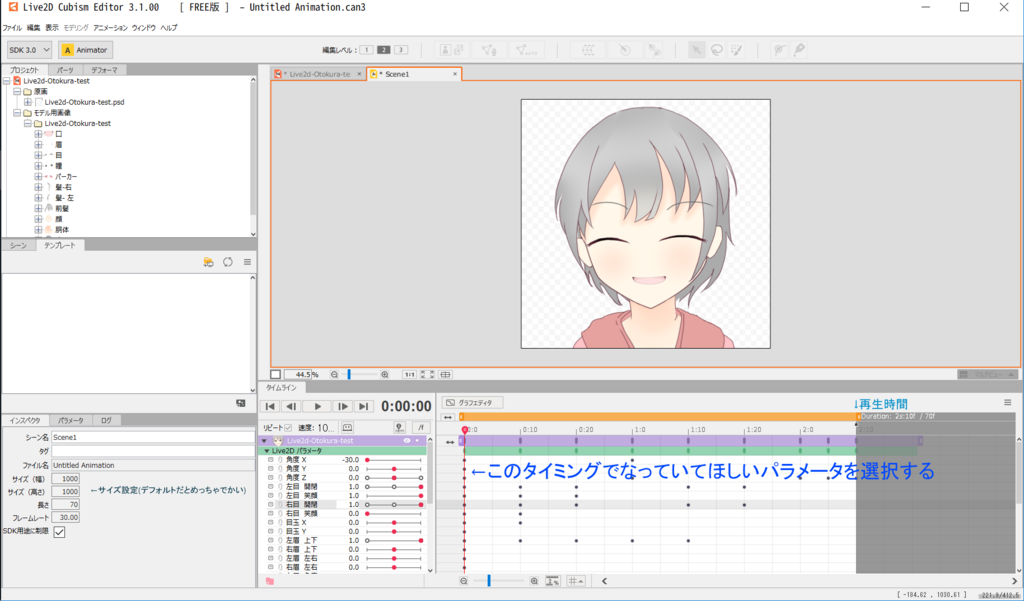The width and height of the screenshot is (1024, 601).
Task: Switch to the パラメータ tab
Action: click(x=71, y=420)
